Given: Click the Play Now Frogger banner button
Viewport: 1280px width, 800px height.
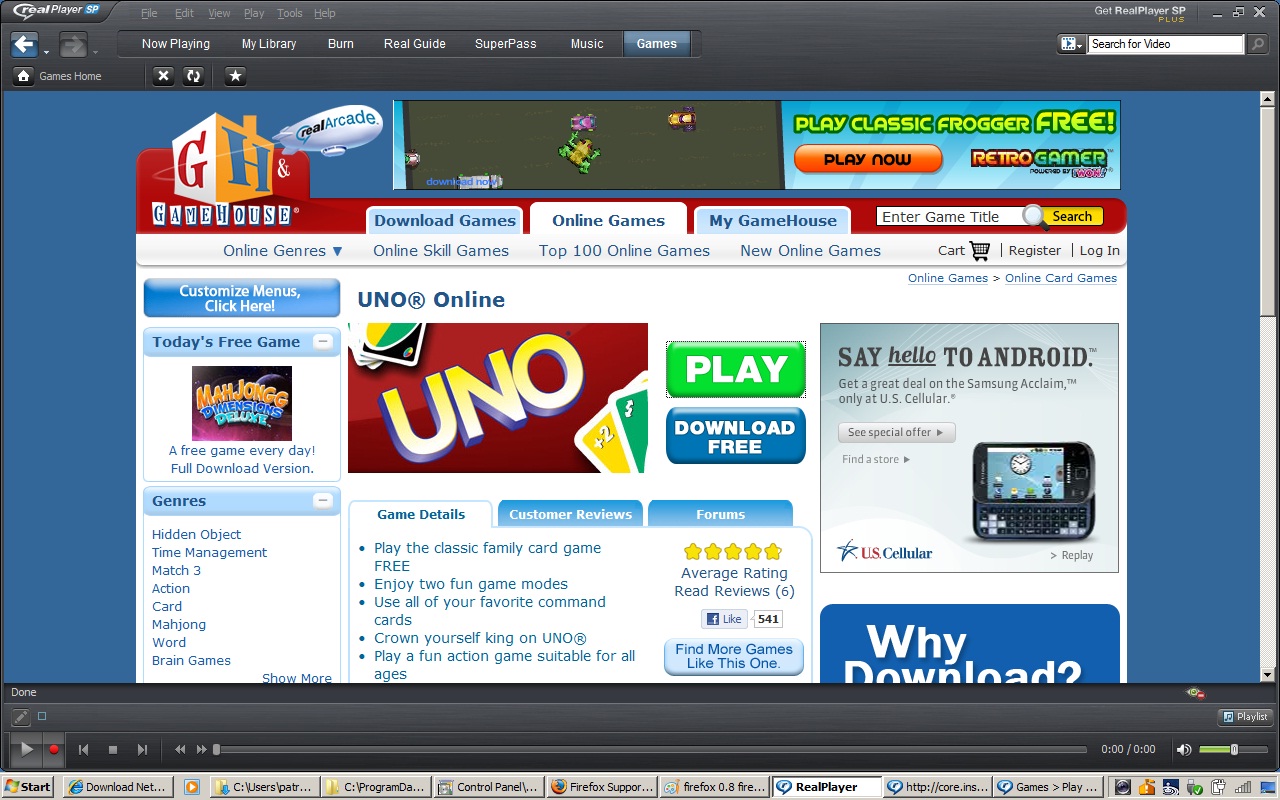Looking at the screenshot, I should (868, 159).
